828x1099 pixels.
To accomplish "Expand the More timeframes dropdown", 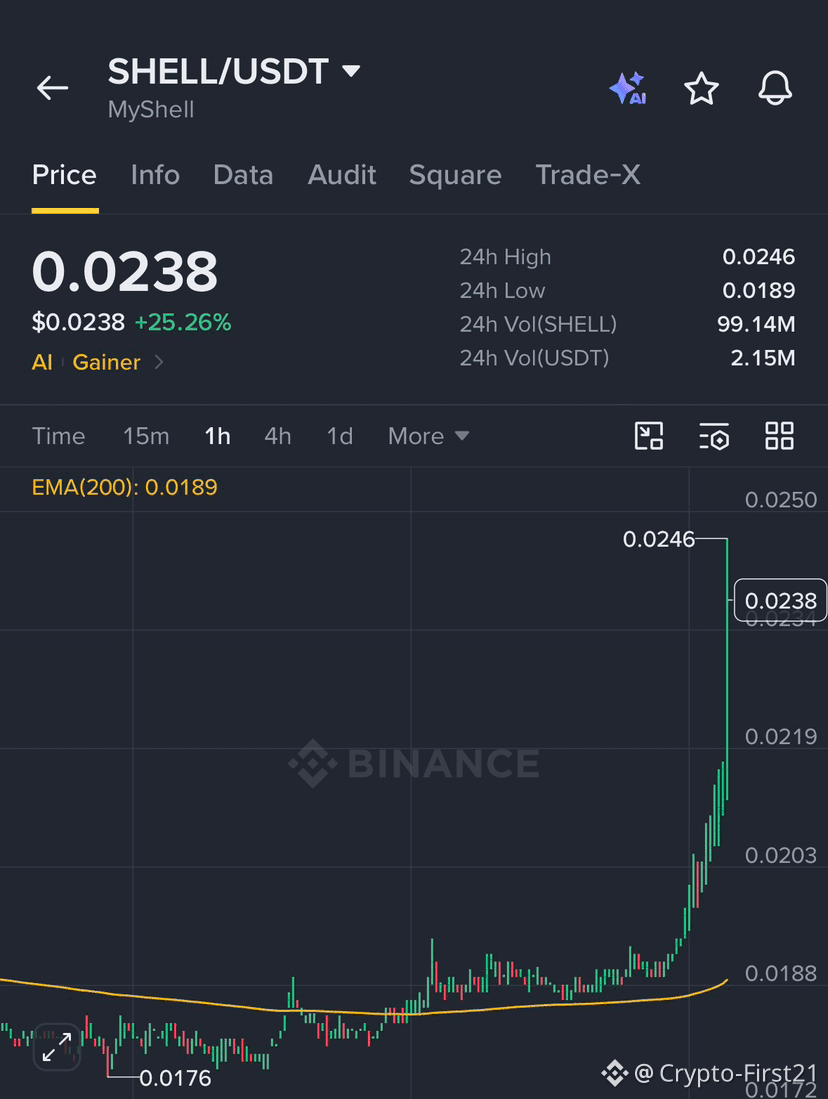I will tap(428, 436).
